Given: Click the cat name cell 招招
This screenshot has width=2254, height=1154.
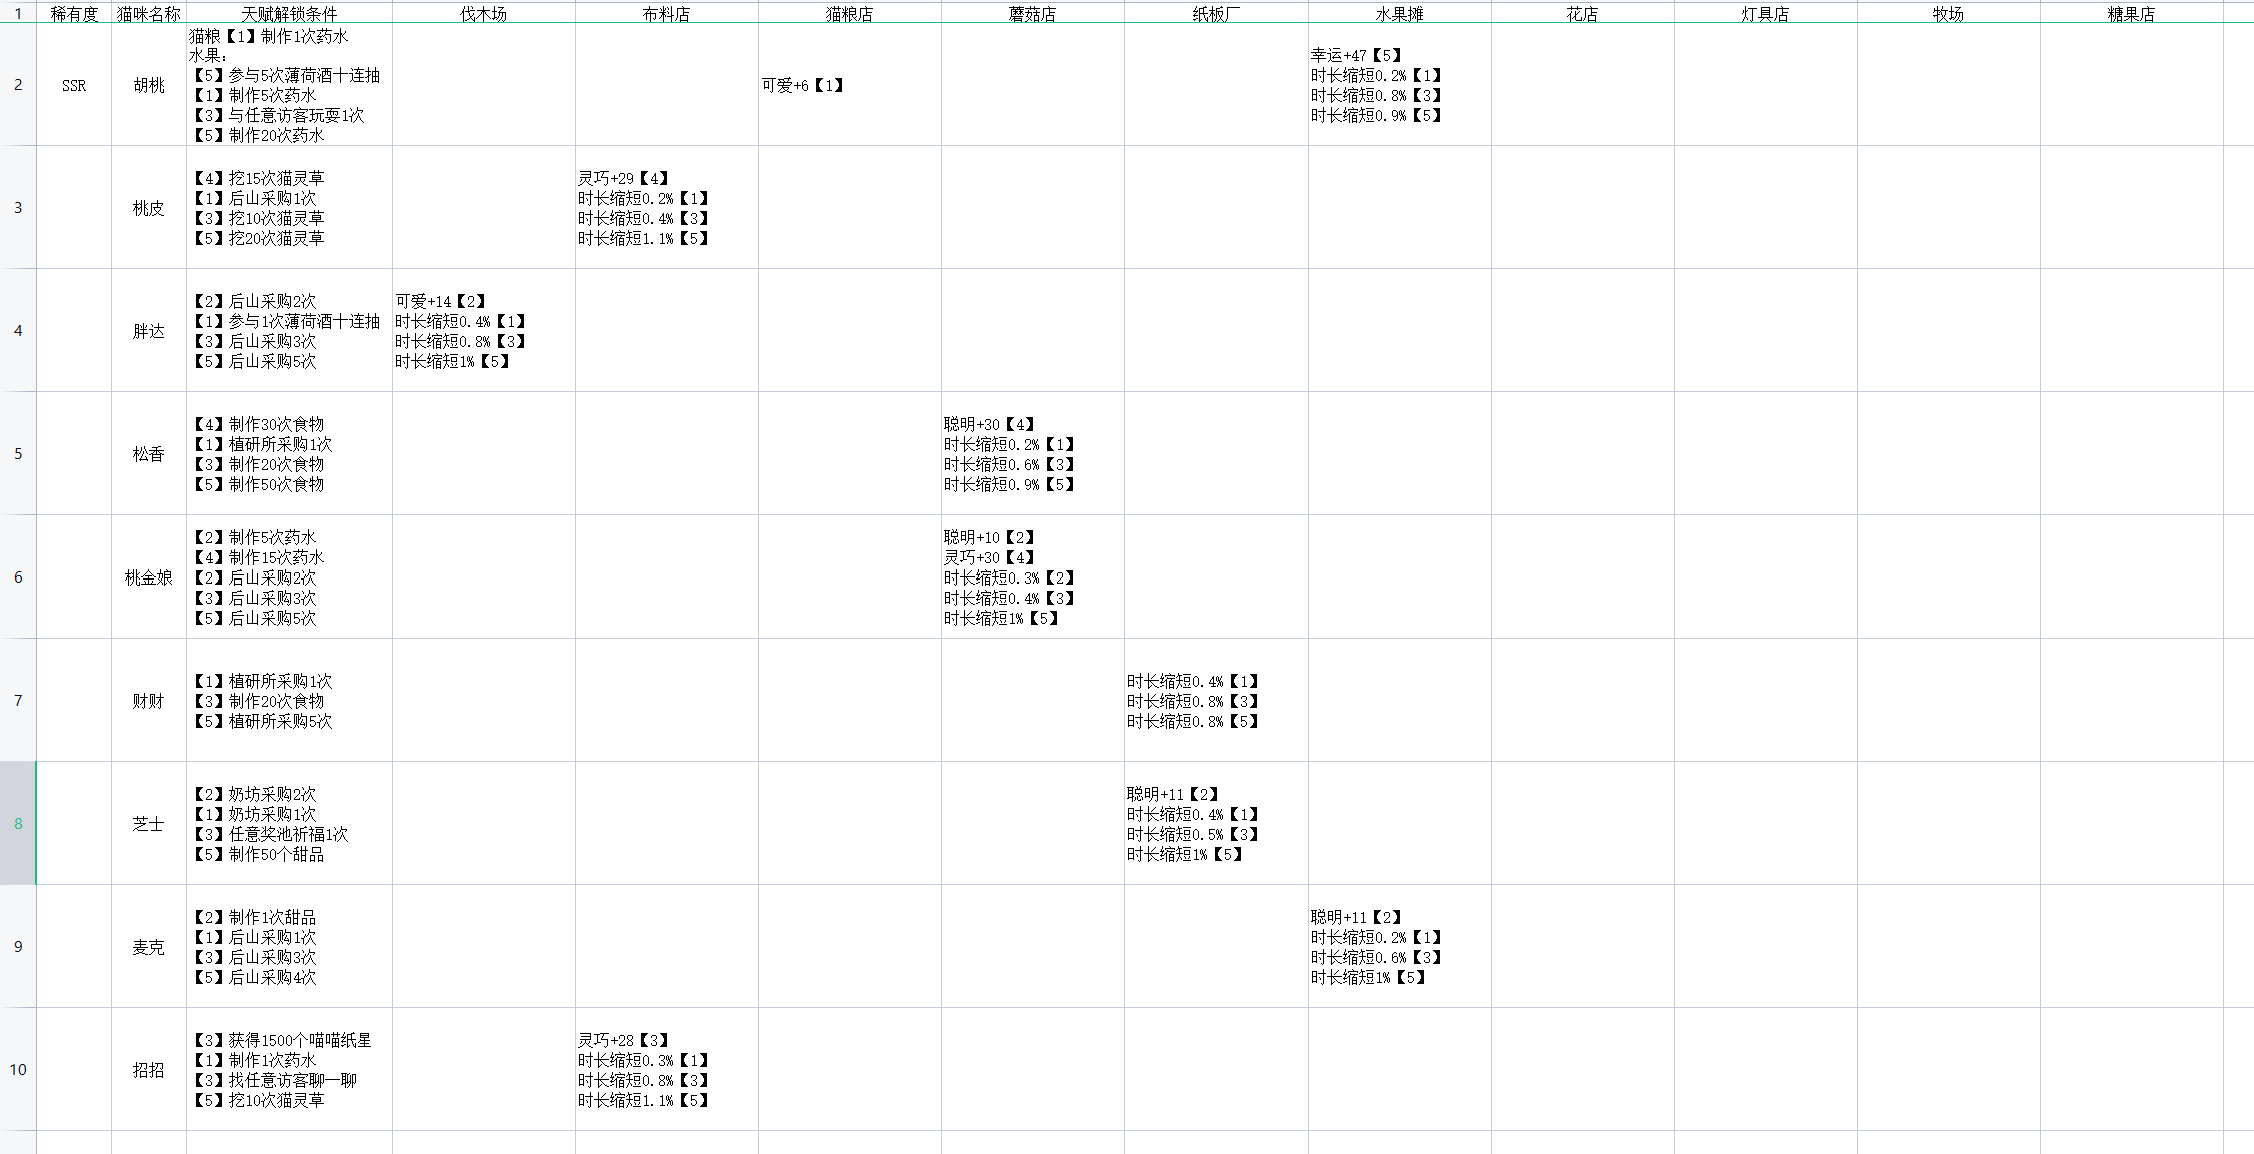Looking at the screenshot, I should 149,1070.
